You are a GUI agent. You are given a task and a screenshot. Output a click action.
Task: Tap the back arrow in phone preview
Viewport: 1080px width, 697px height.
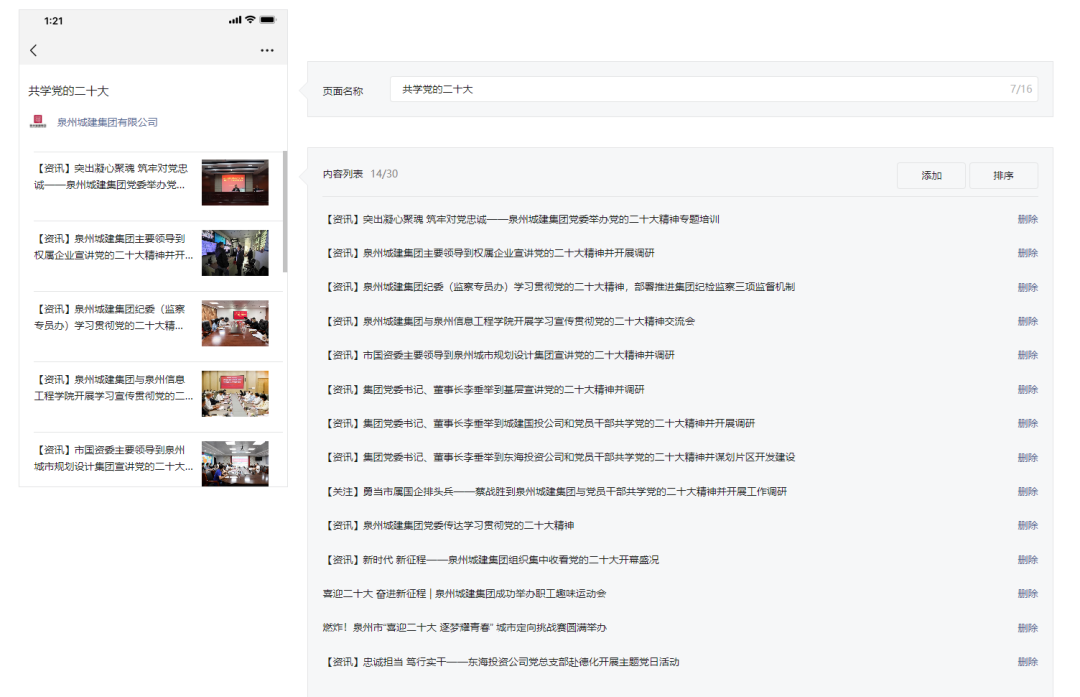33,50
